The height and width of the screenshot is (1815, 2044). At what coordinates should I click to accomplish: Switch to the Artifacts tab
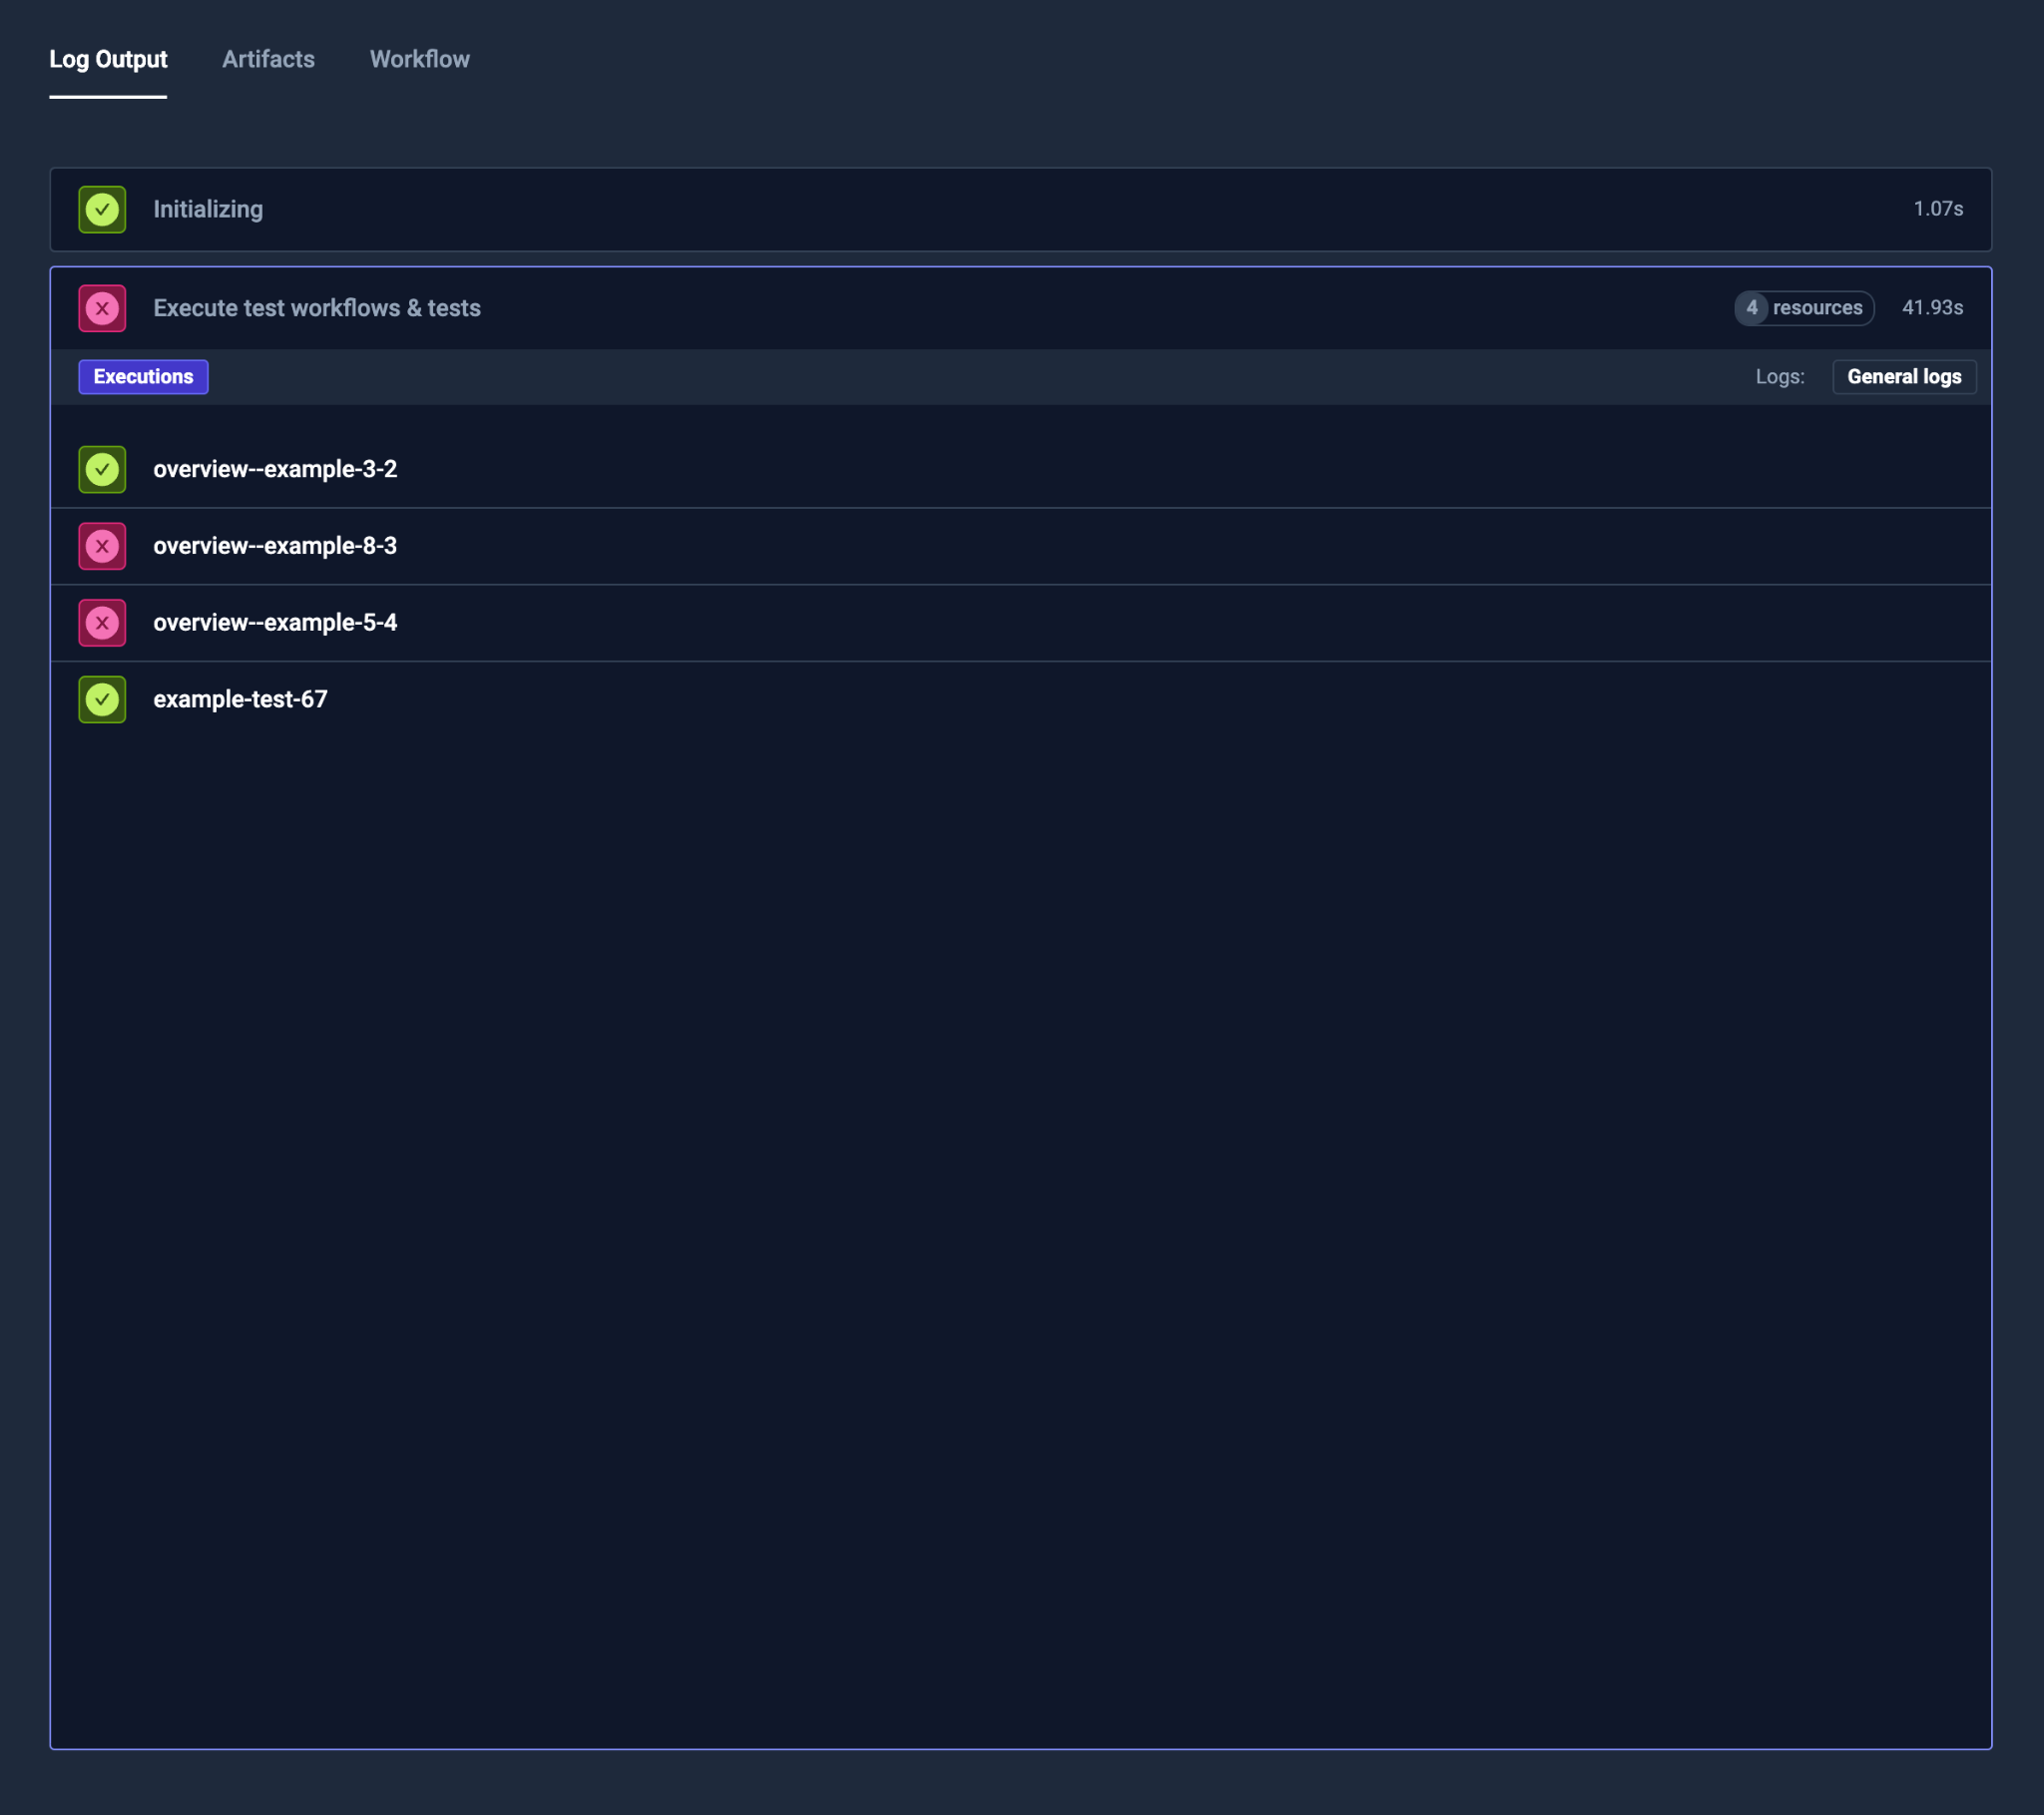click(x=268, y=59)
